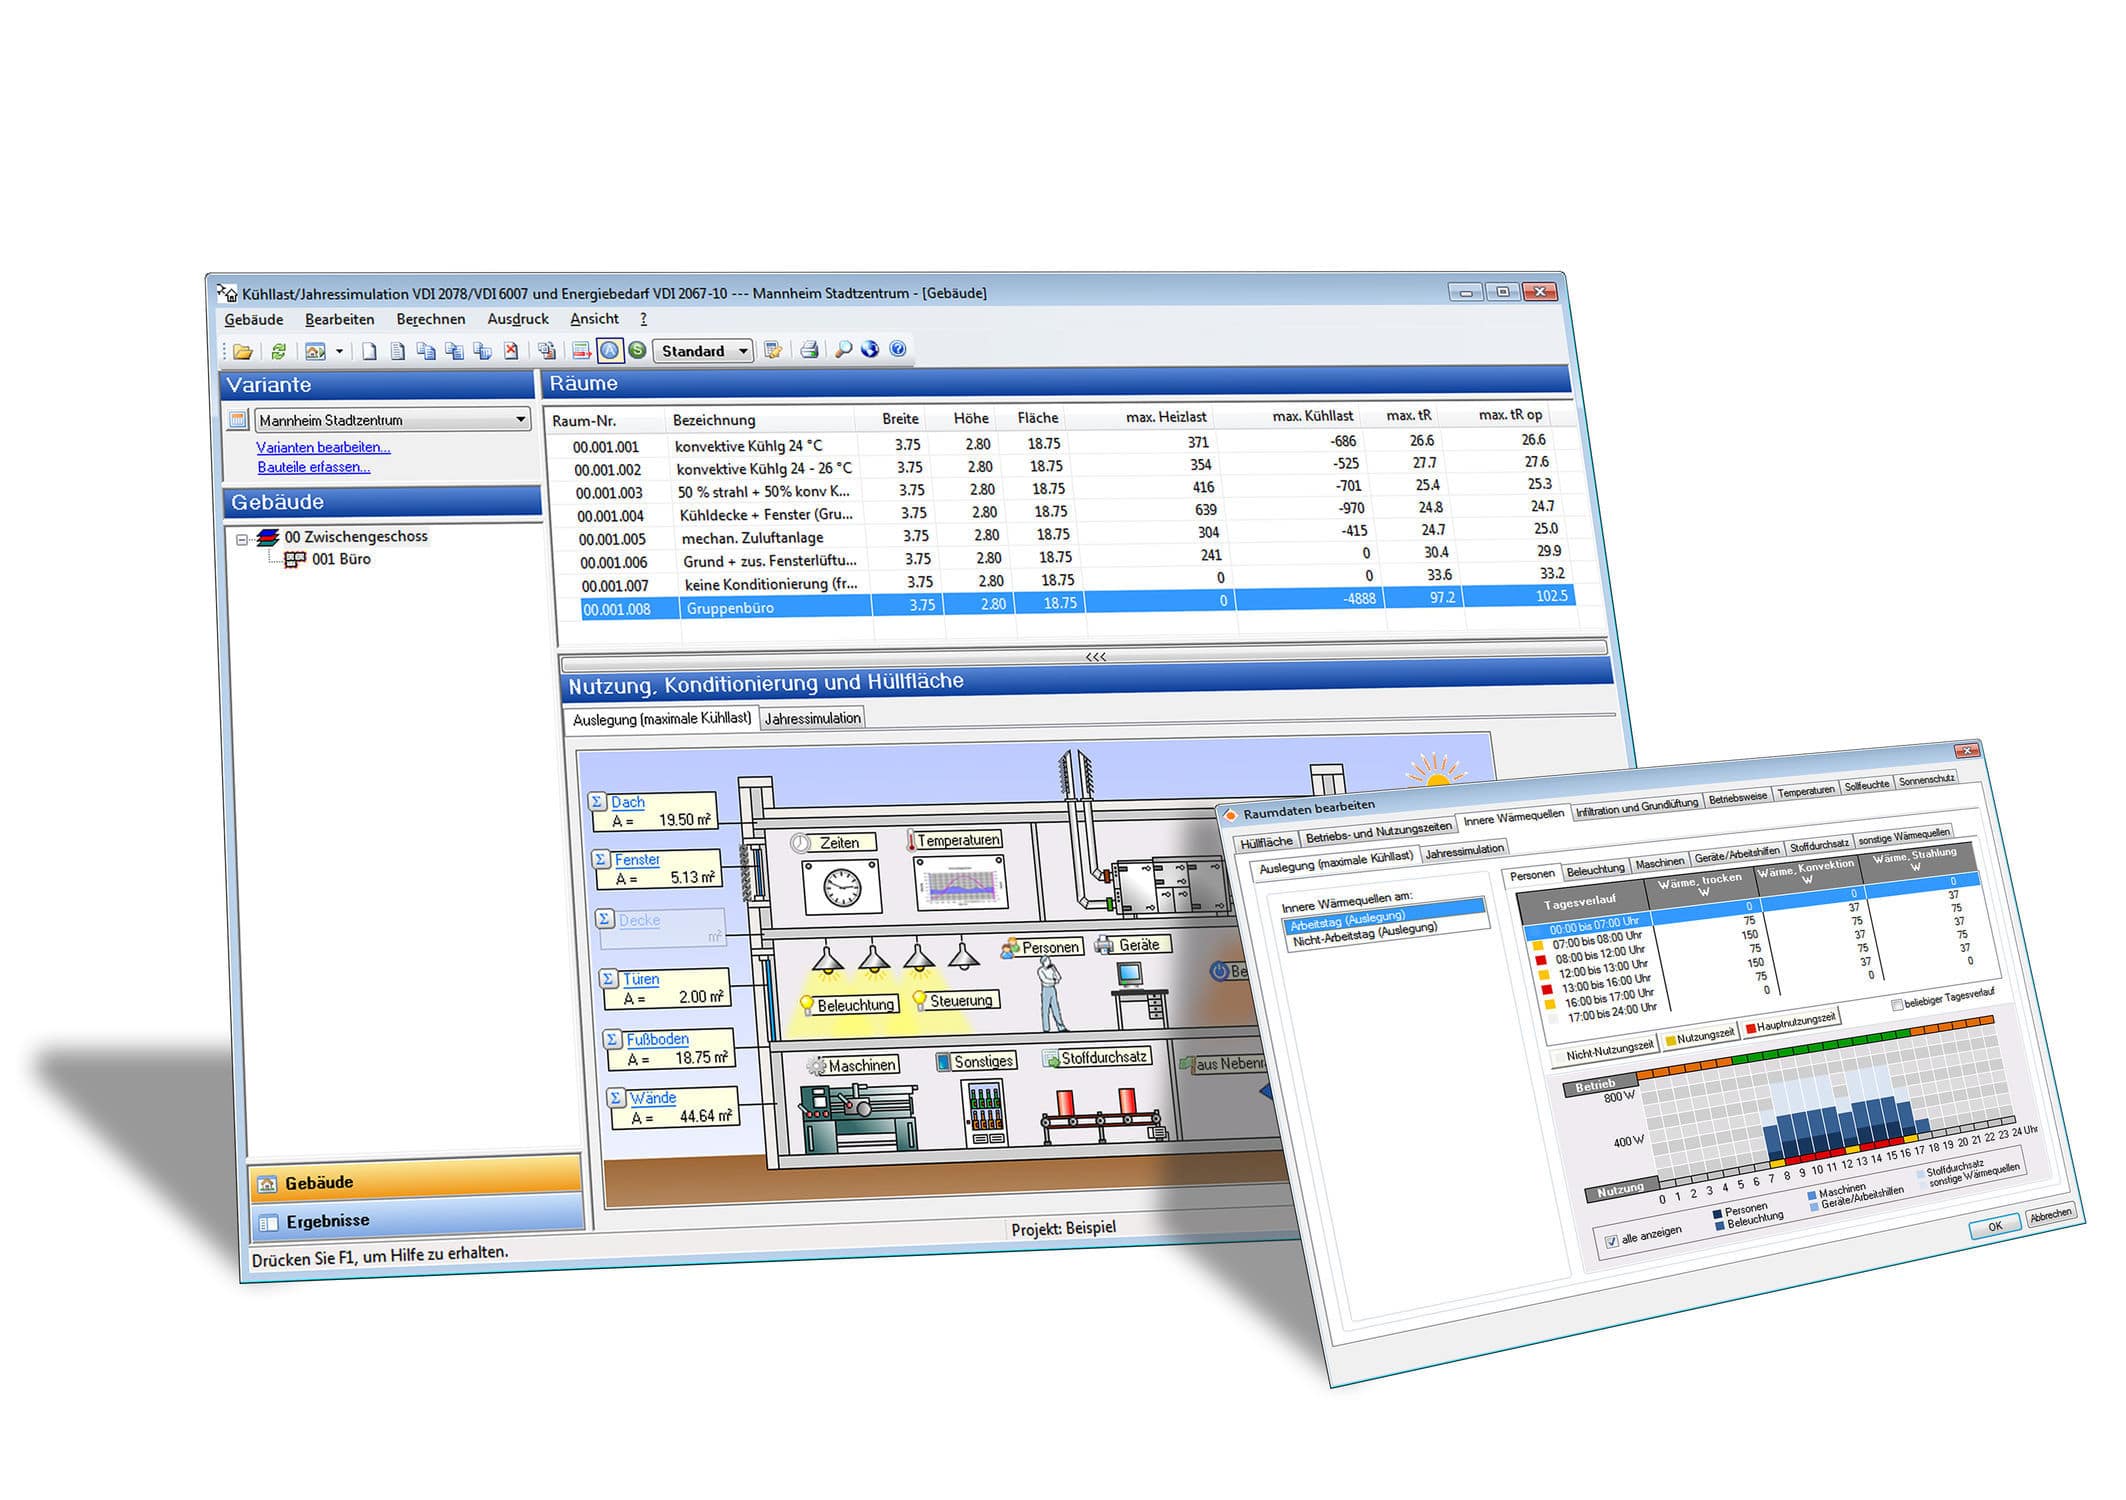2126x1500 pixels.
Task: Open a project with the folder icon
Action: (243, 352)
